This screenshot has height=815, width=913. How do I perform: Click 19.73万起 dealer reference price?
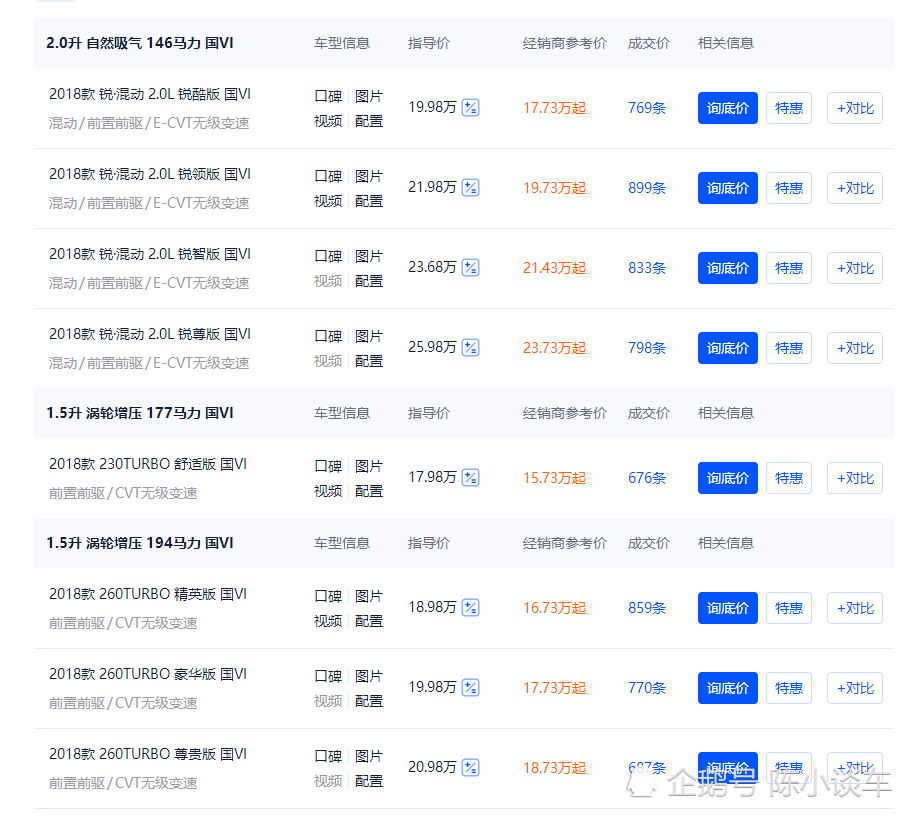554,188
